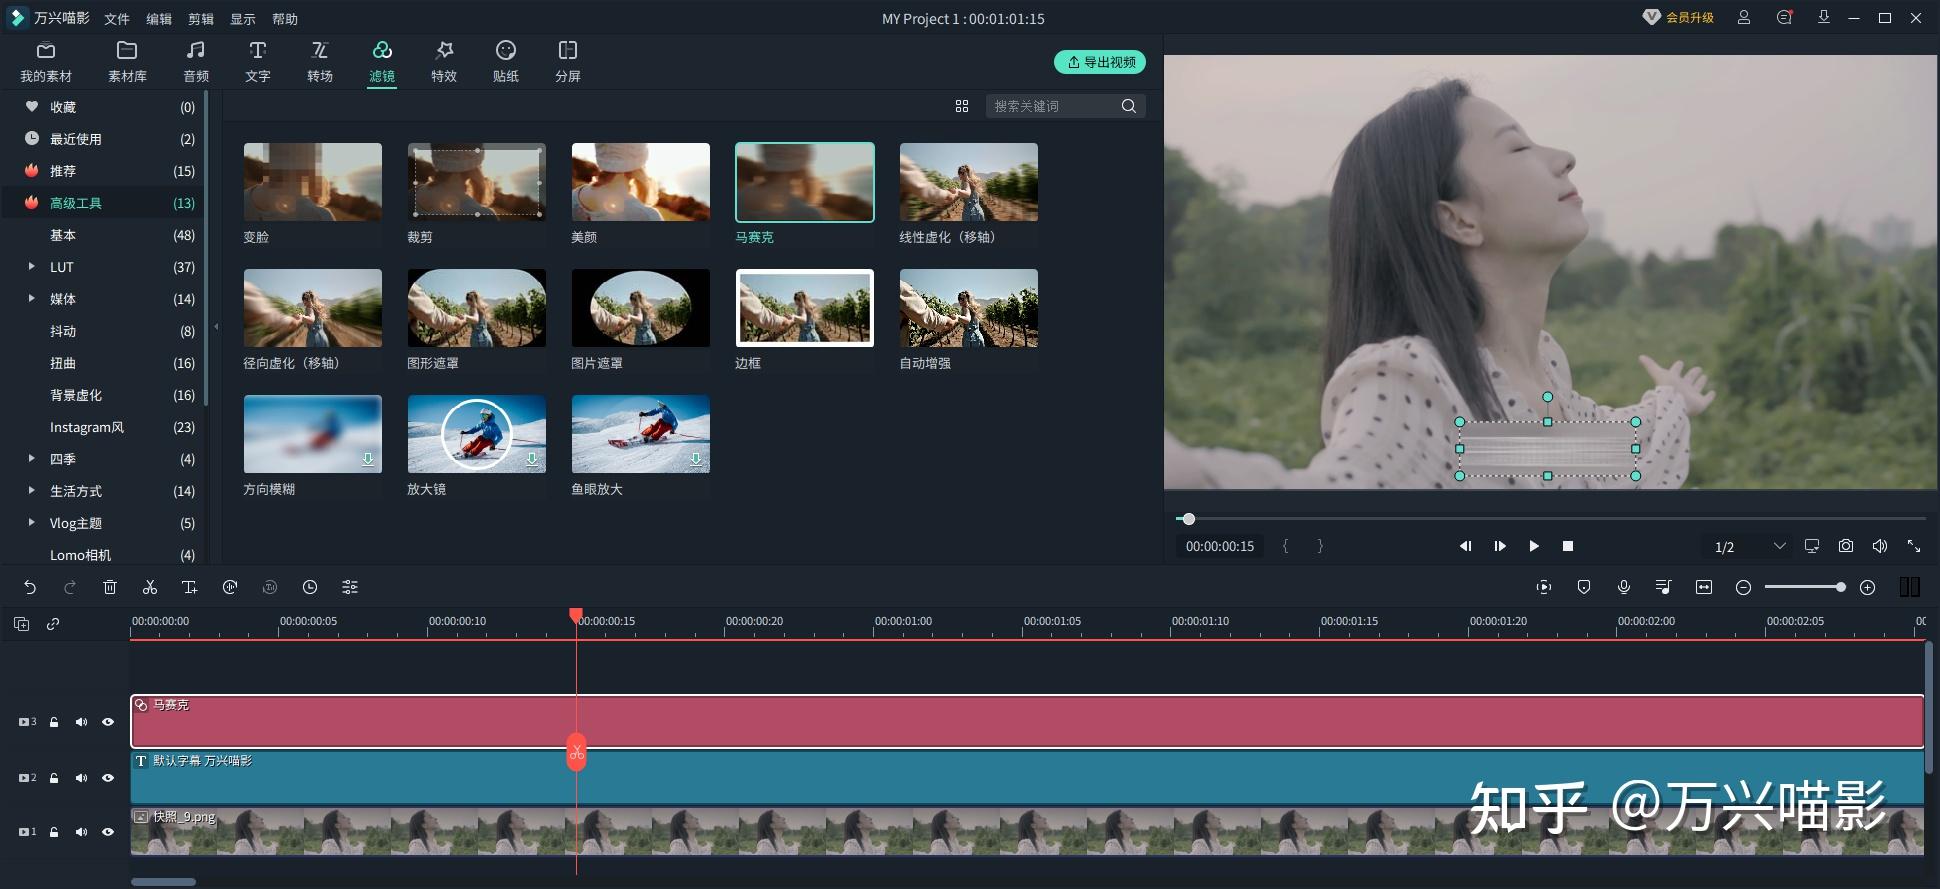Open the user account icon
The width and height of the screenshot is (1940, 889).
1744,18
